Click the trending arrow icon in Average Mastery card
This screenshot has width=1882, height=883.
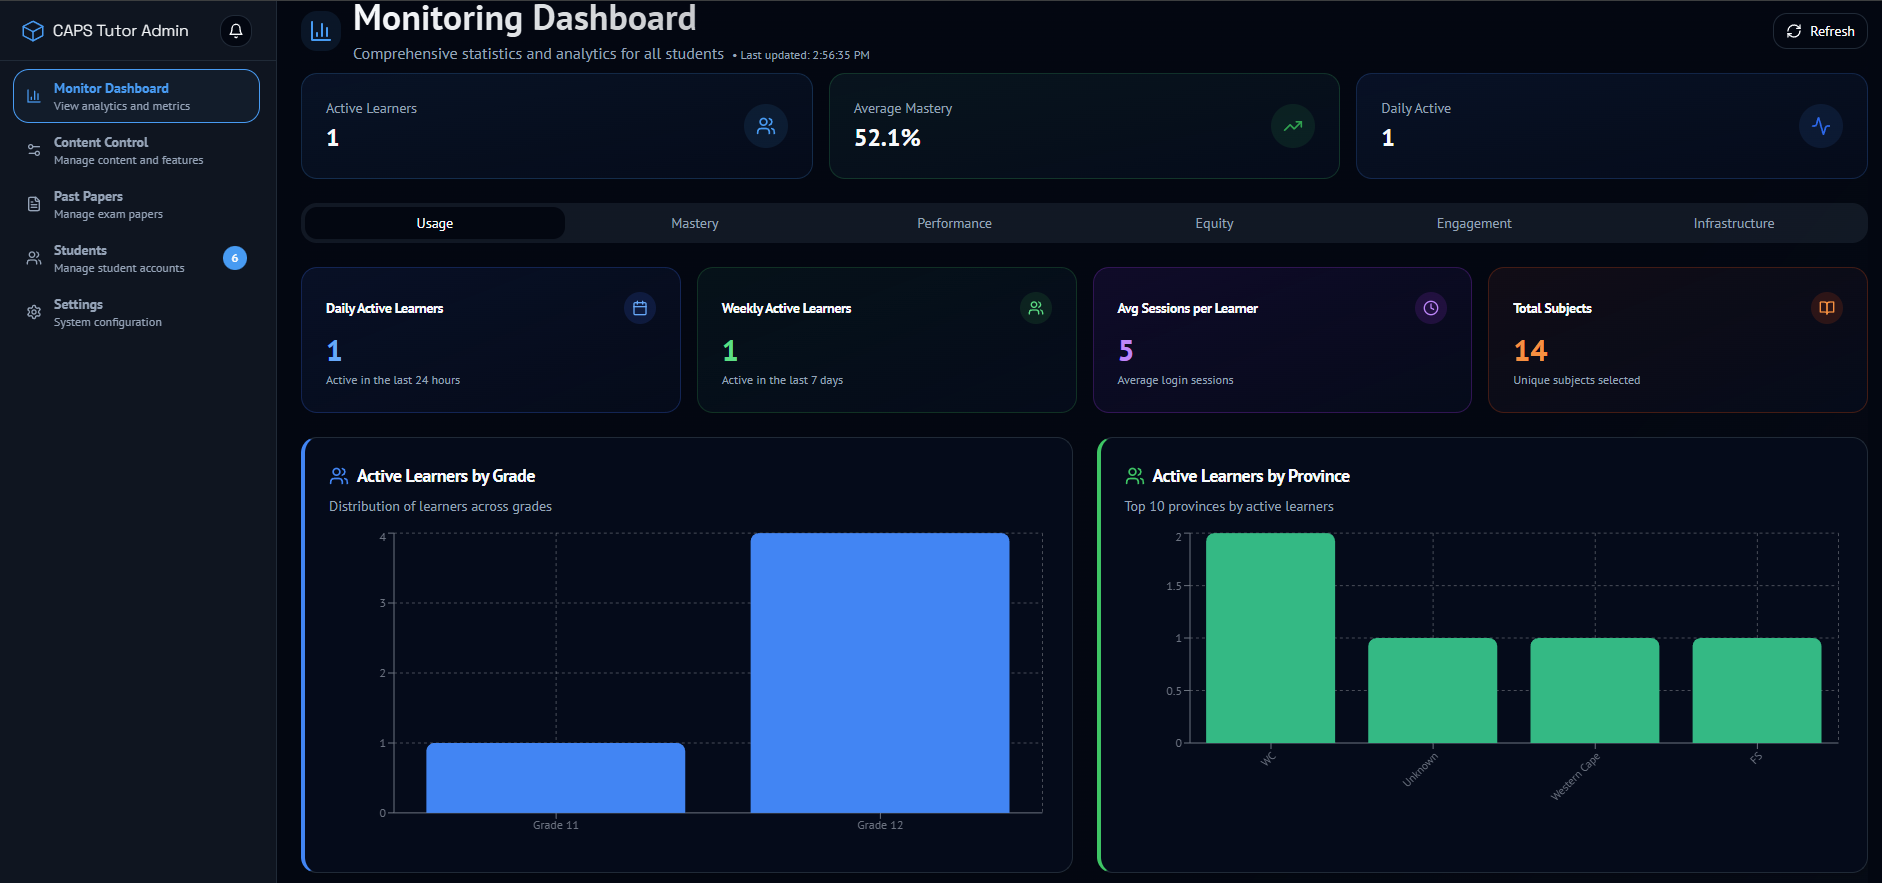click(1292, 126)
